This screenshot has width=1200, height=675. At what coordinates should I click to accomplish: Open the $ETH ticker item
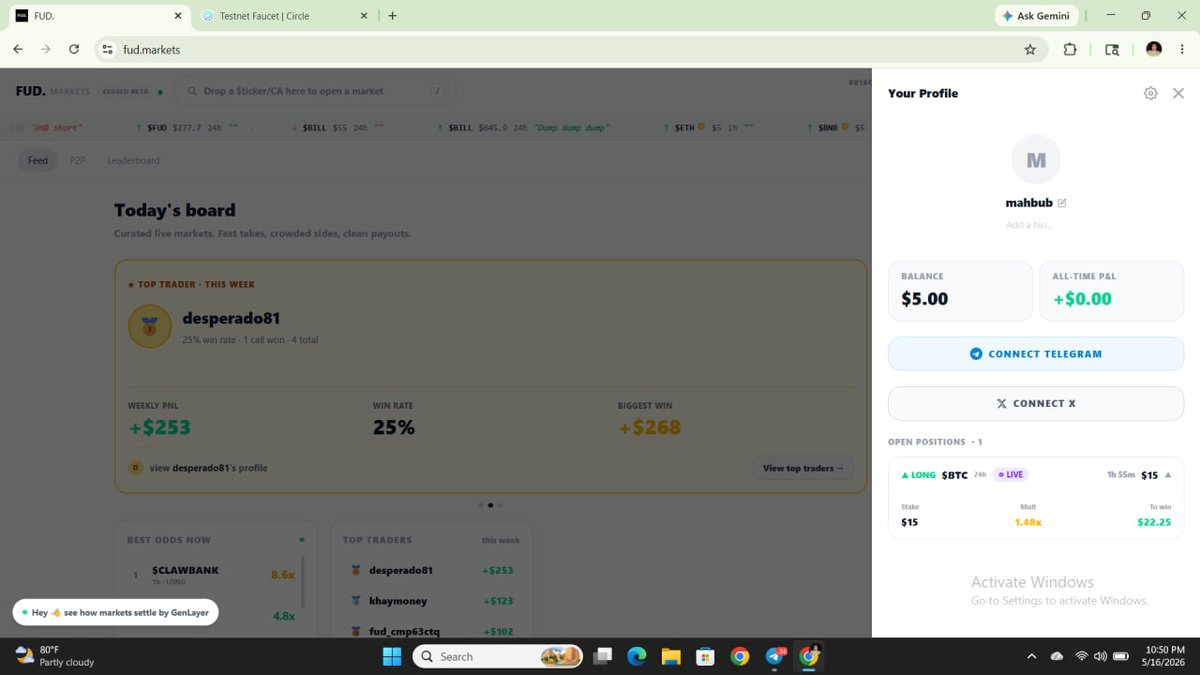(707, 128)
